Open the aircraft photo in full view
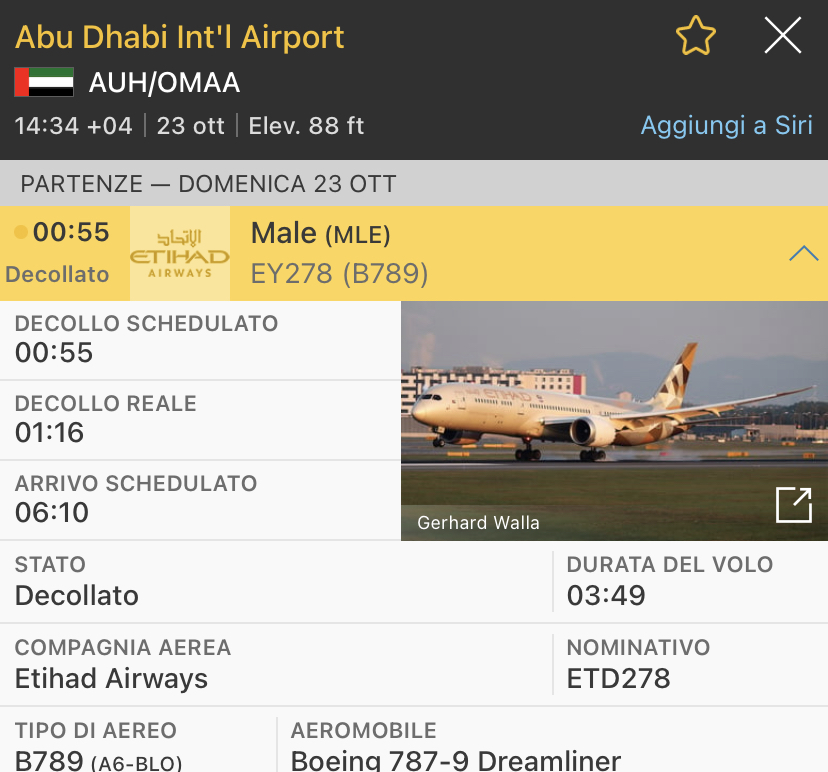828x772 pixels. pyautogui.click(x=794, y=505)
